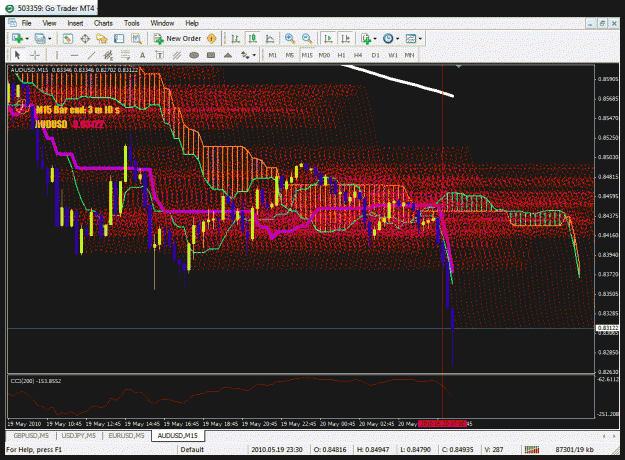625x460 pixels.
Task: Switch chart to Bar Chart style
Action: (x=235, y=39)
